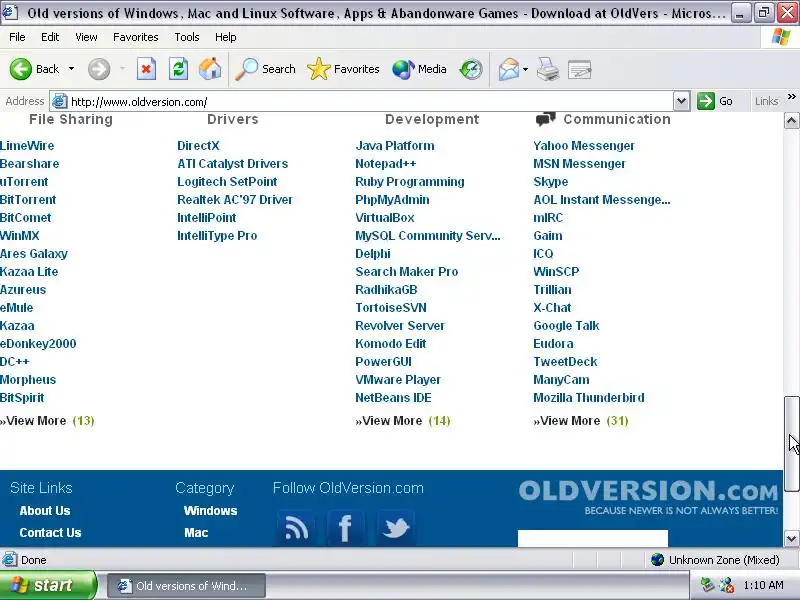Open the Contact Us footer link
Screen dimensions: 800x600
[51, 533]
